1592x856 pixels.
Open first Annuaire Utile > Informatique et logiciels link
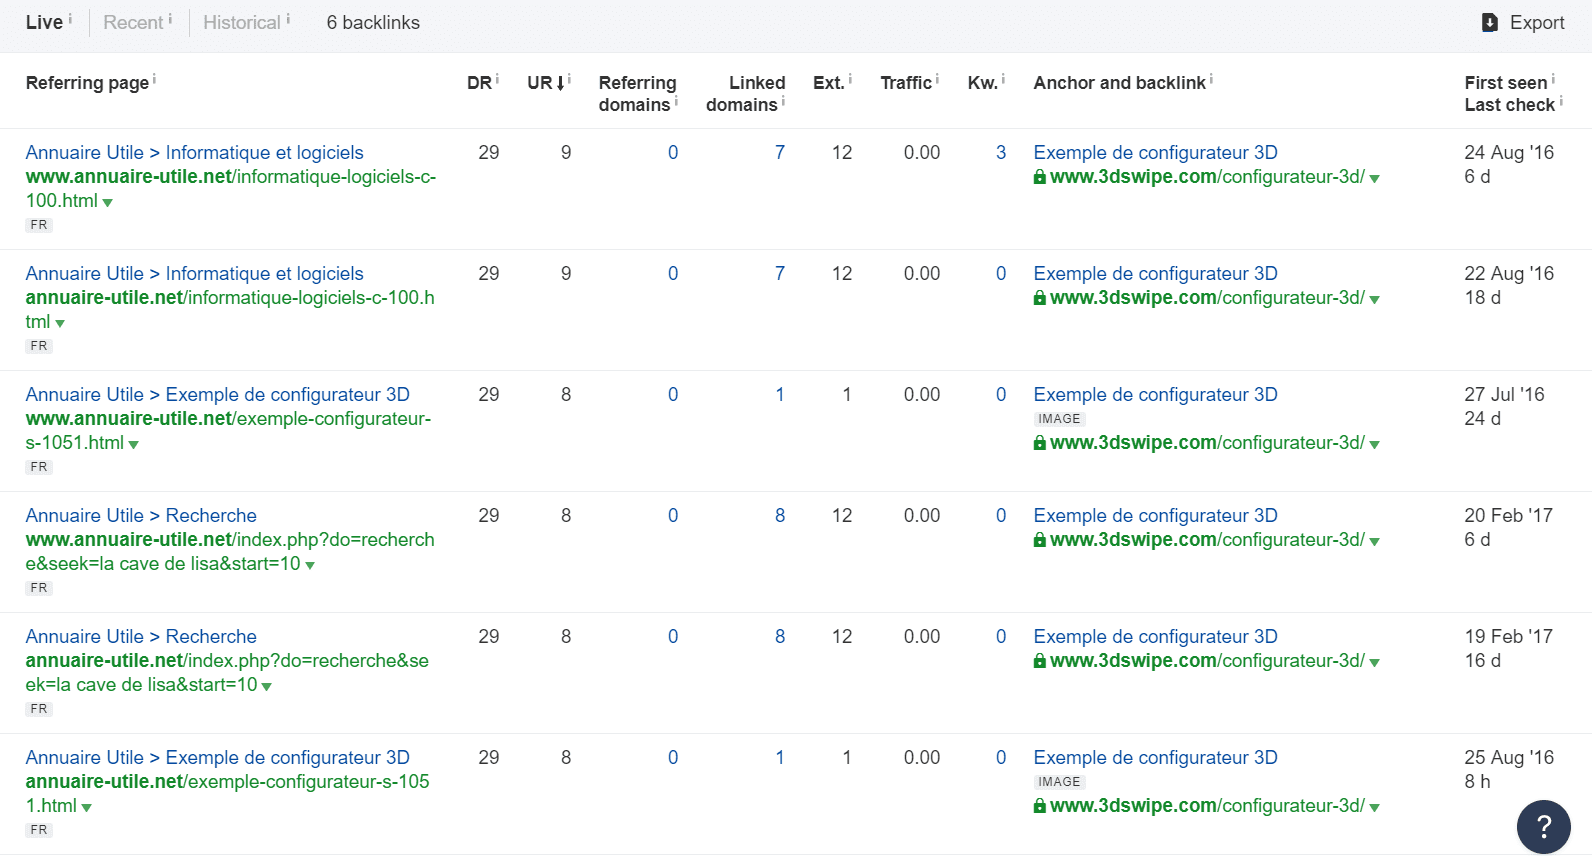194,153
